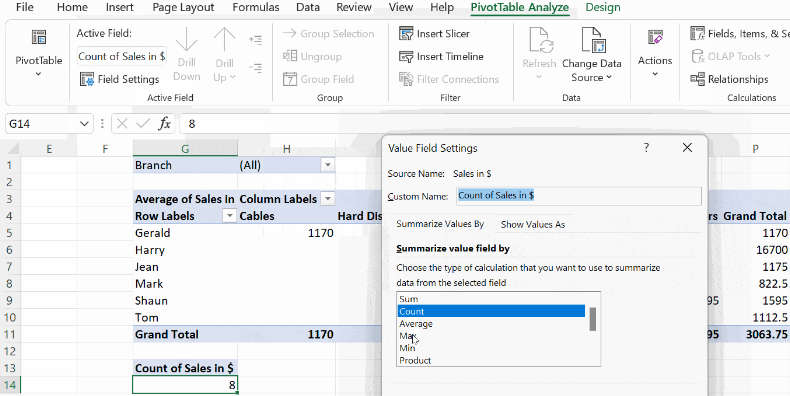790x396 pixels.
Task: Switch to the Home tab
Action: [x=72, y=8]
